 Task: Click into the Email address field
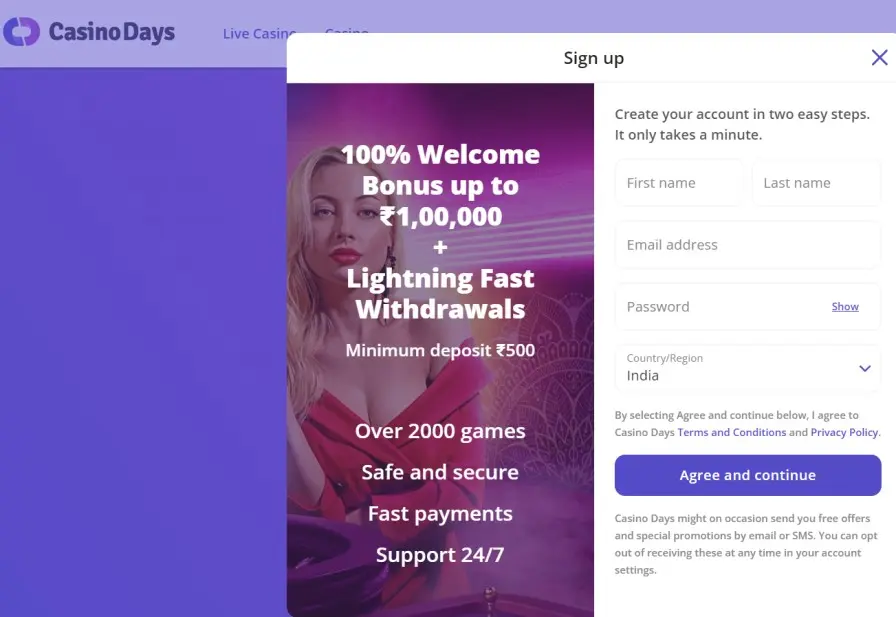(747, 245)
